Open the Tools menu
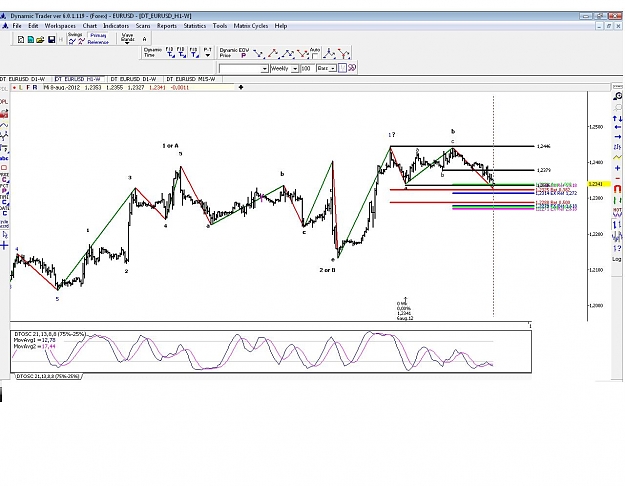The height and width of the screenshot is (486, 625). click(220, 26)
